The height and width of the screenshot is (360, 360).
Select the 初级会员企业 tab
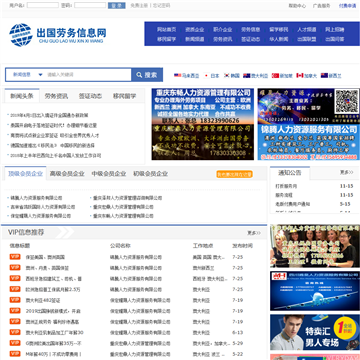150,174
